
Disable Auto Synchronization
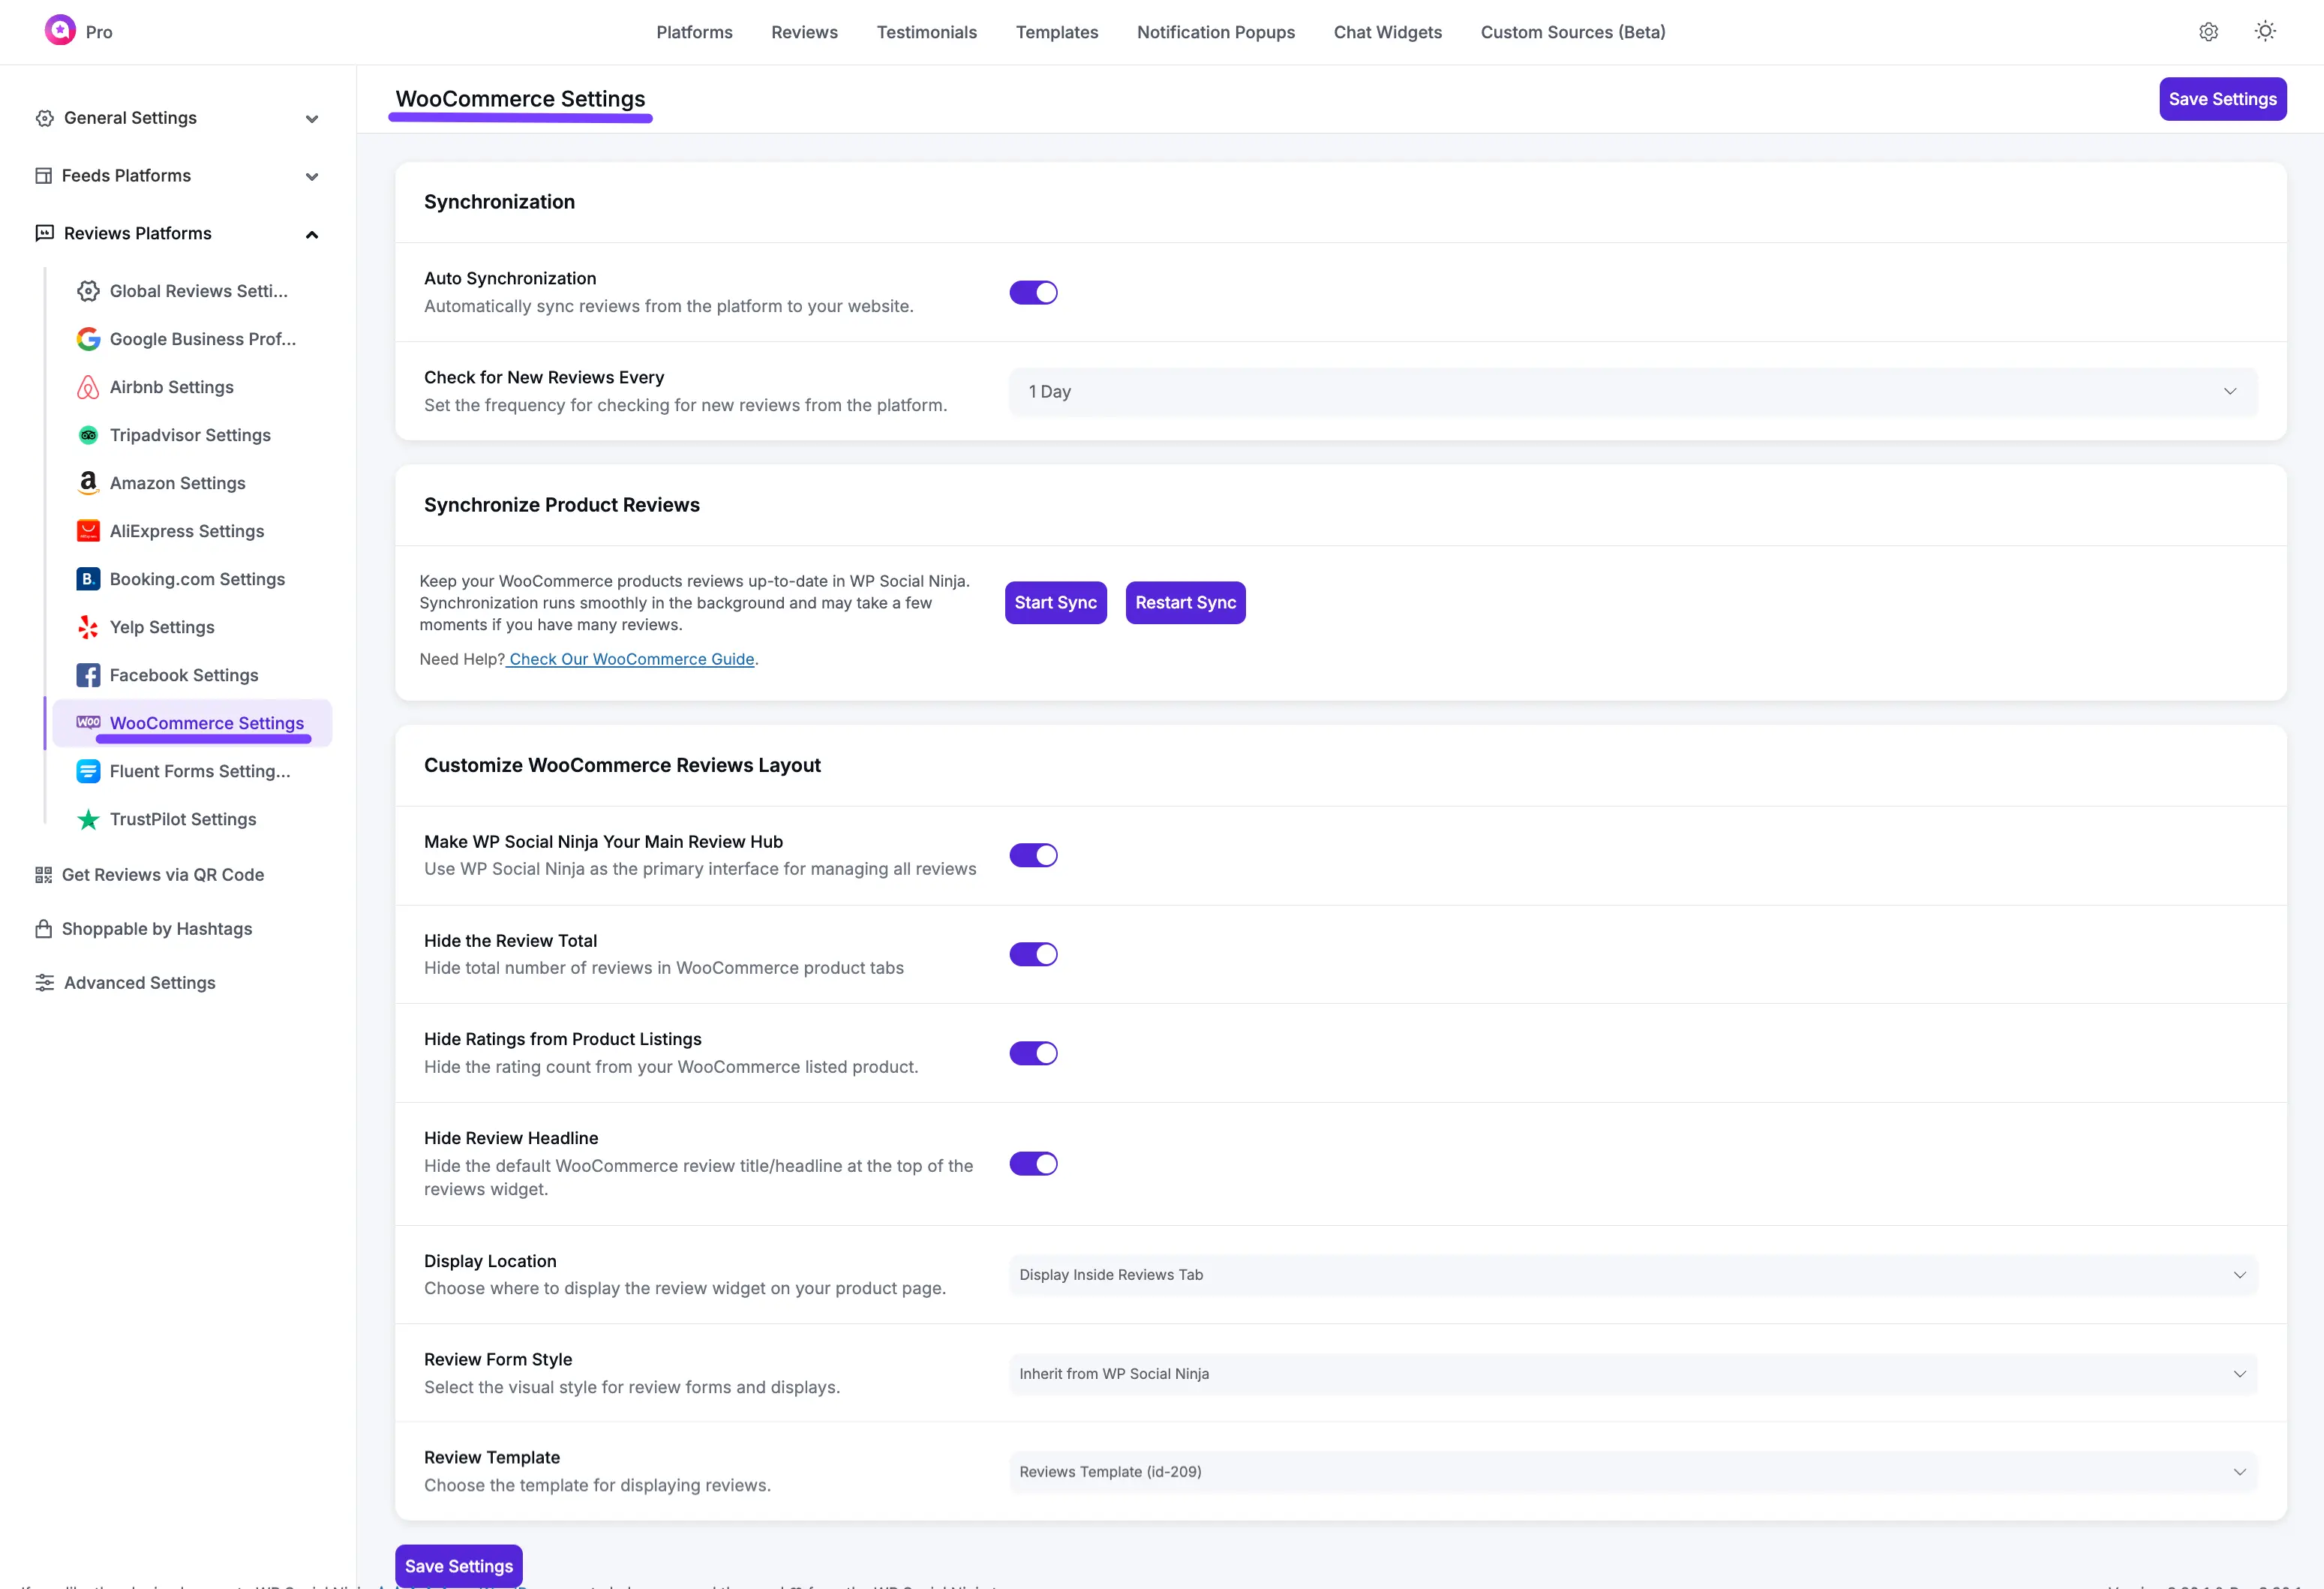1033,292
